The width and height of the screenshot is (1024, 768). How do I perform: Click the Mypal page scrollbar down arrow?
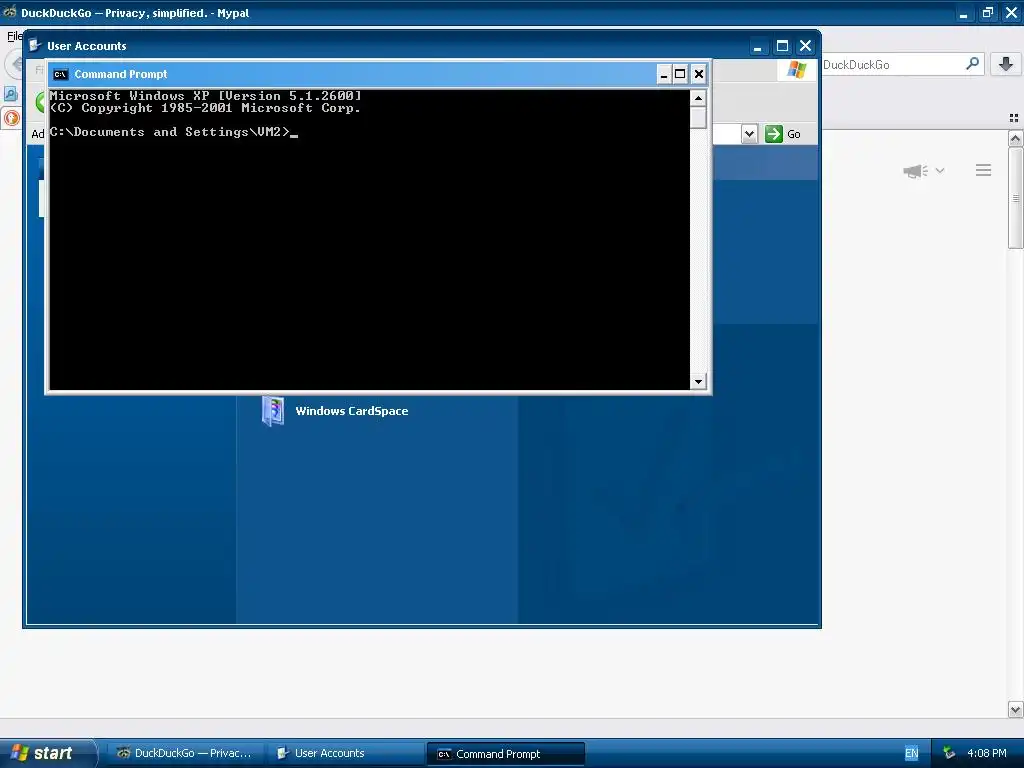coord(1015,709)
